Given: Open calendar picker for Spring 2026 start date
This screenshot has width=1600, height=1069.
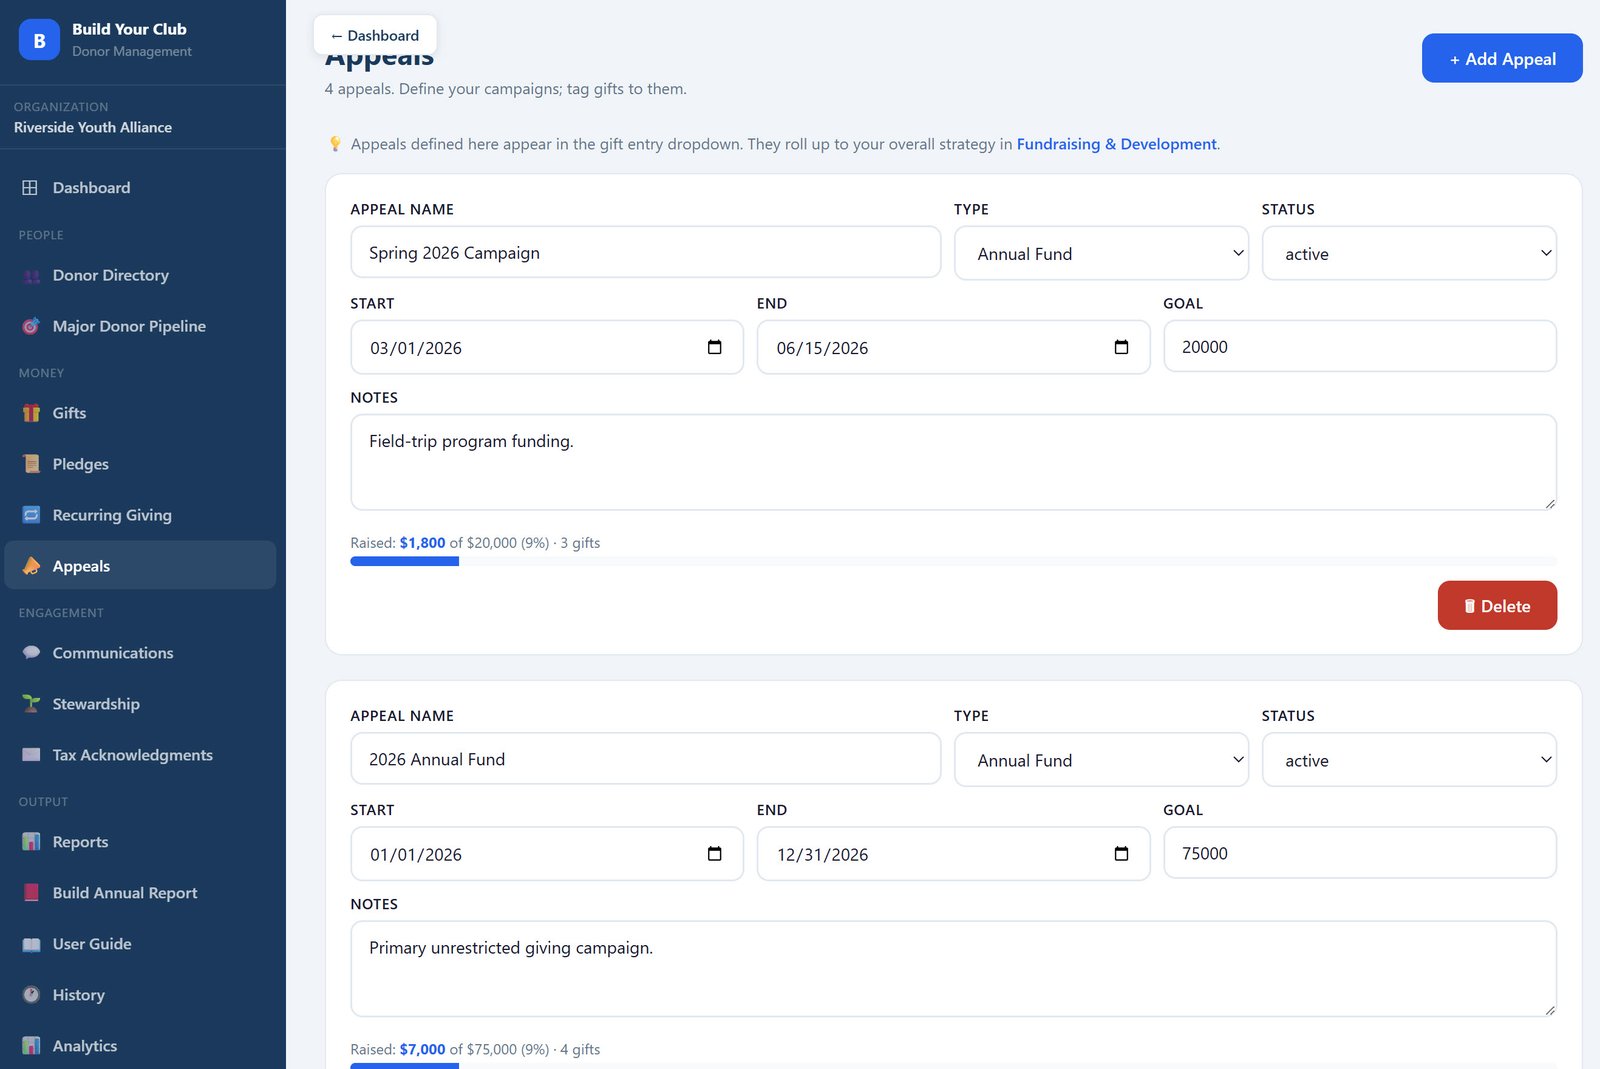Looking at the screenshot, I should [x=714, y=347].
